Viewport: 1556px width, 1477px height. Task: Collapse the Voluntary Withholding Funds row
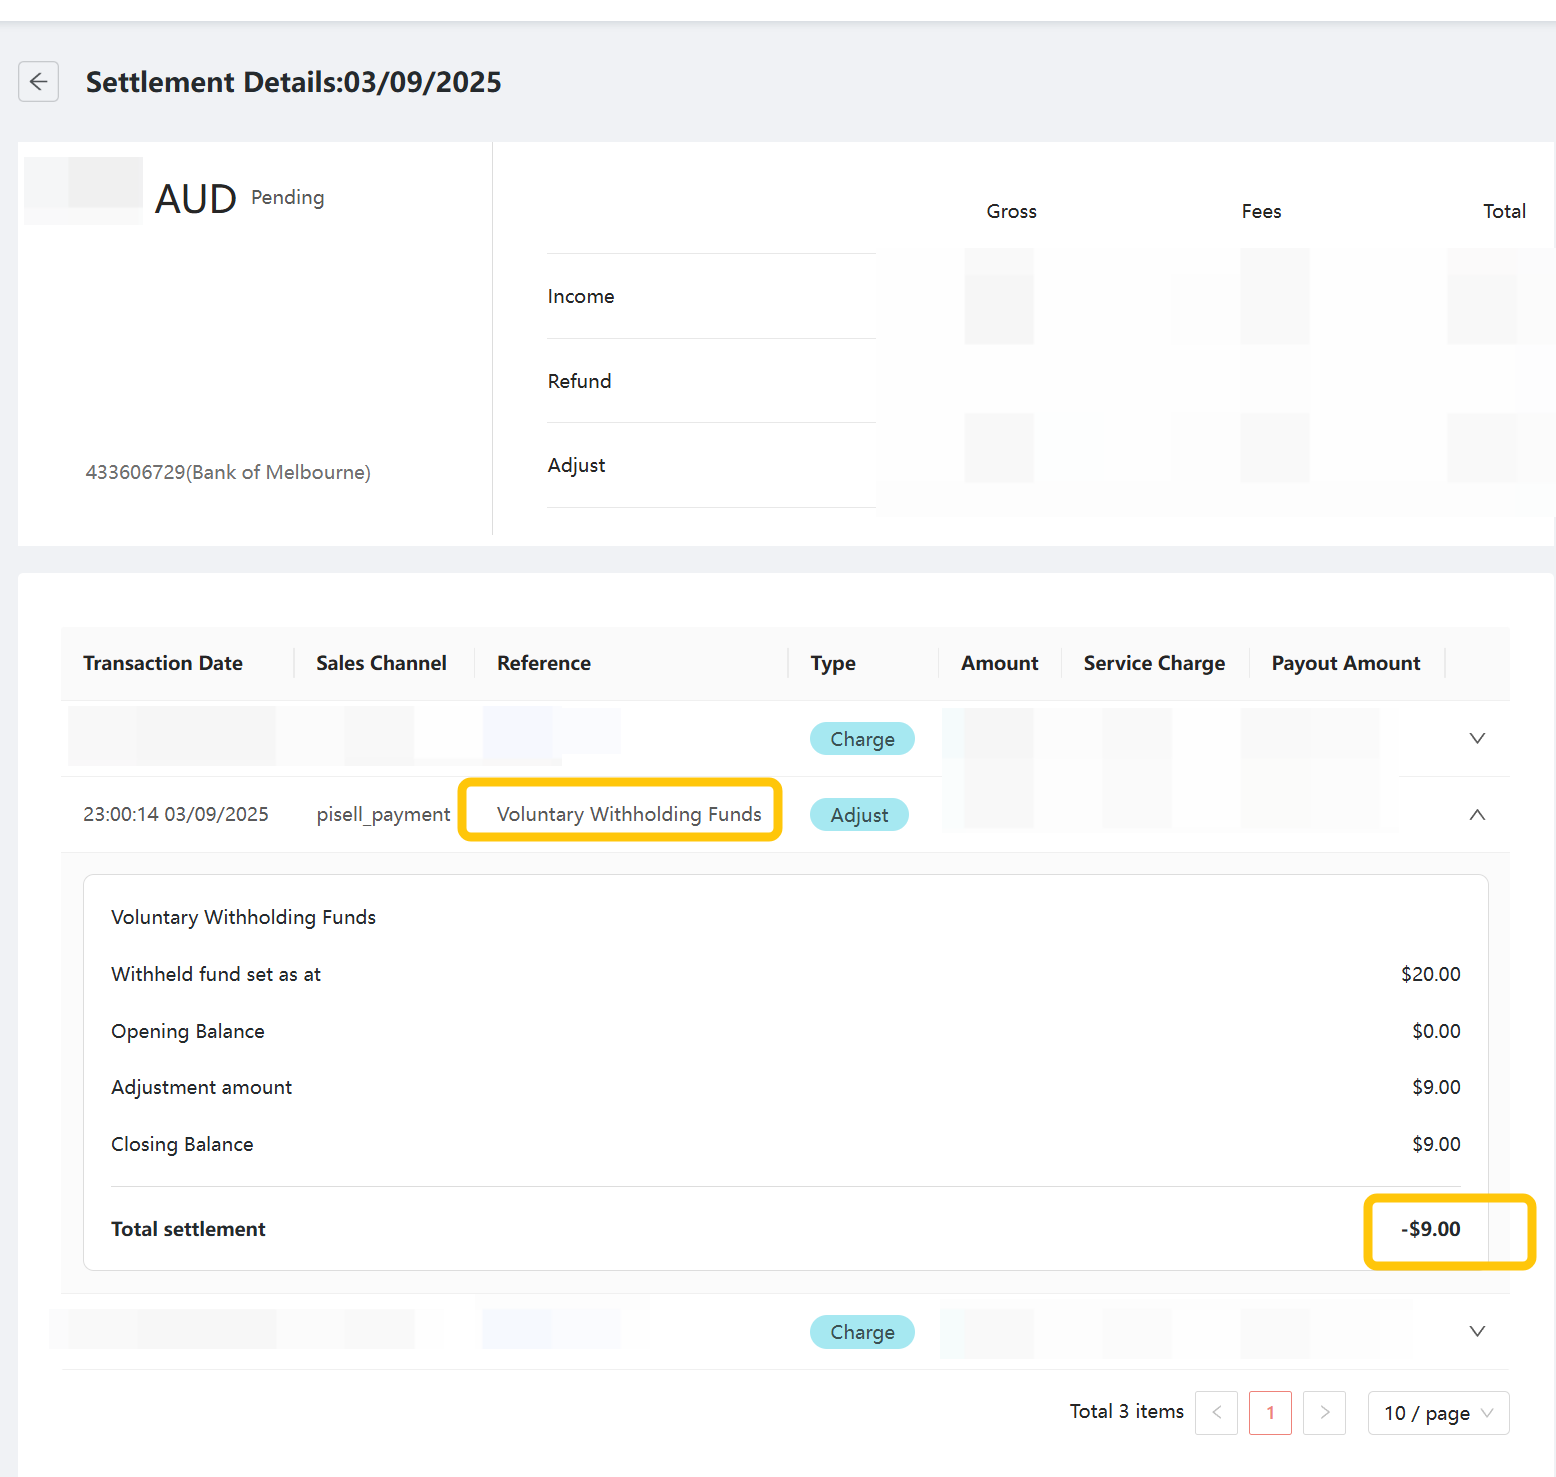[x=1476, y=815]
